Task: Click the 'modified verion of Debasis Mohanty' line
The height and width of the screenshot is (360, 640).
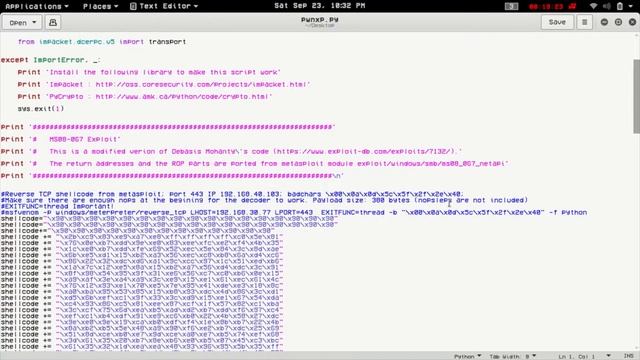Action: tap(231, 151)
